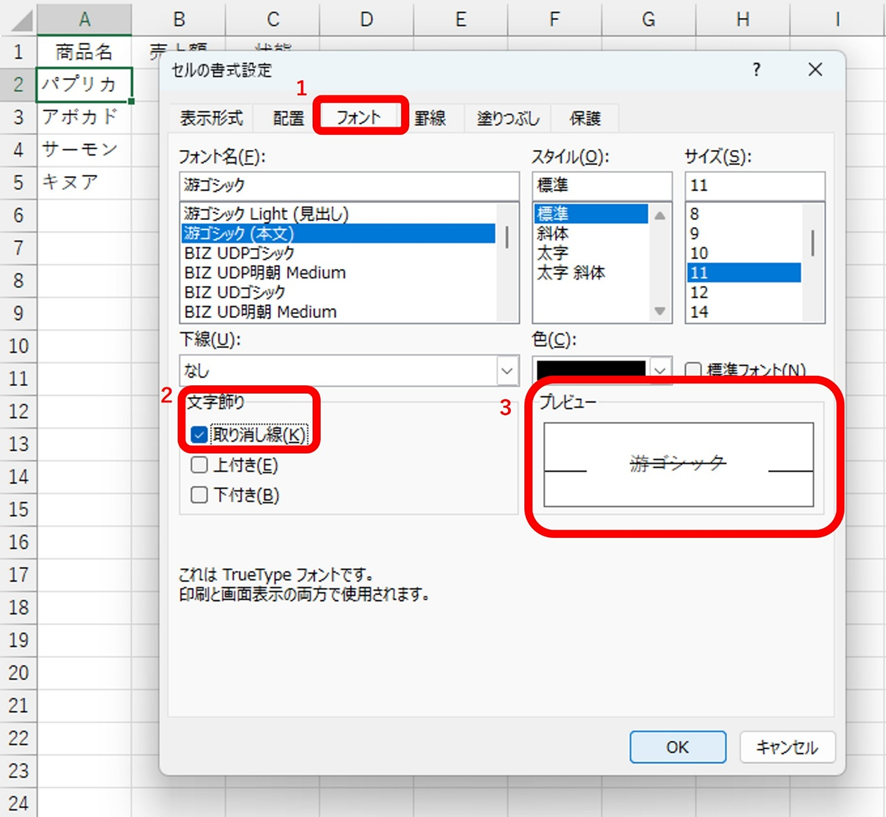Switch to the 配置 tab
Image resolution: width=886 pixels, height=817 pixels.
(x=289, y=118)
